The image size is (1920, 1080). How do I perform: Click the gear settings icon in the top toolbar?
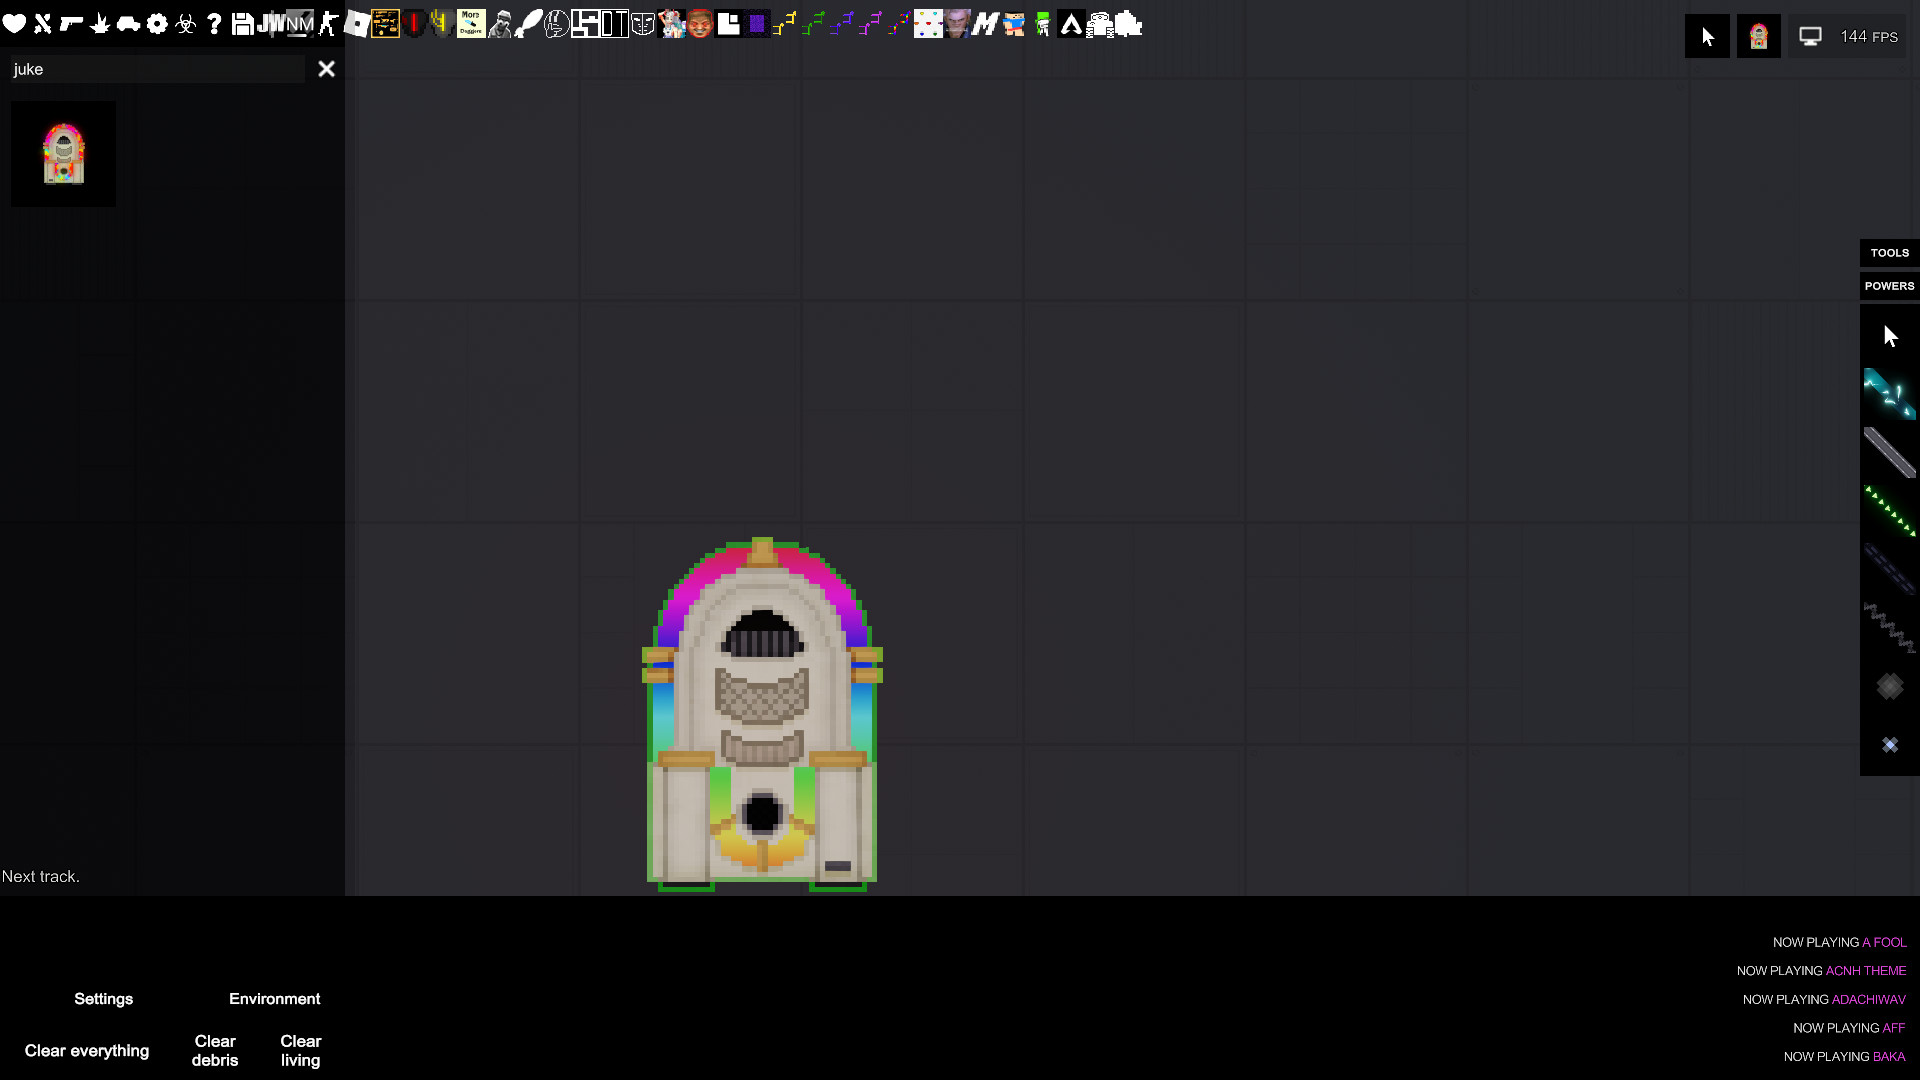[x=157, y=23]
